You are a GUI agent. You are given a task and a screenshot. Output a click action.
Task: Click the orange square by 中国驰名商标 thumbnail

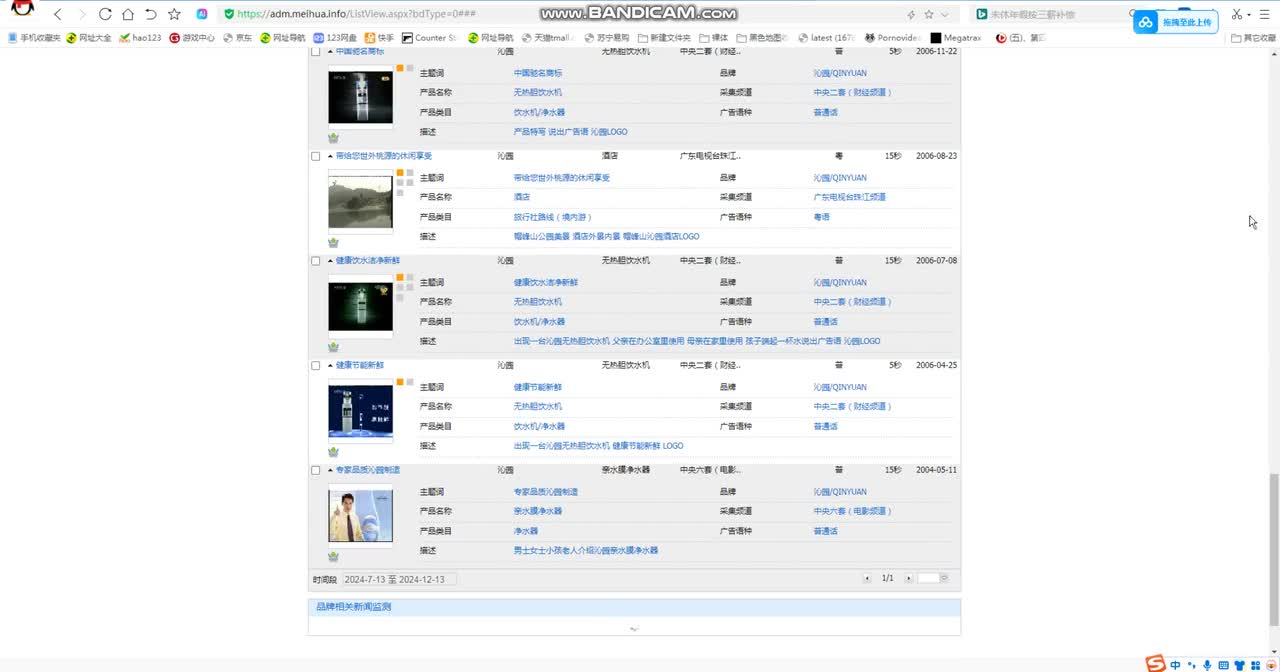pyautogui.click(x=400, y=68)
